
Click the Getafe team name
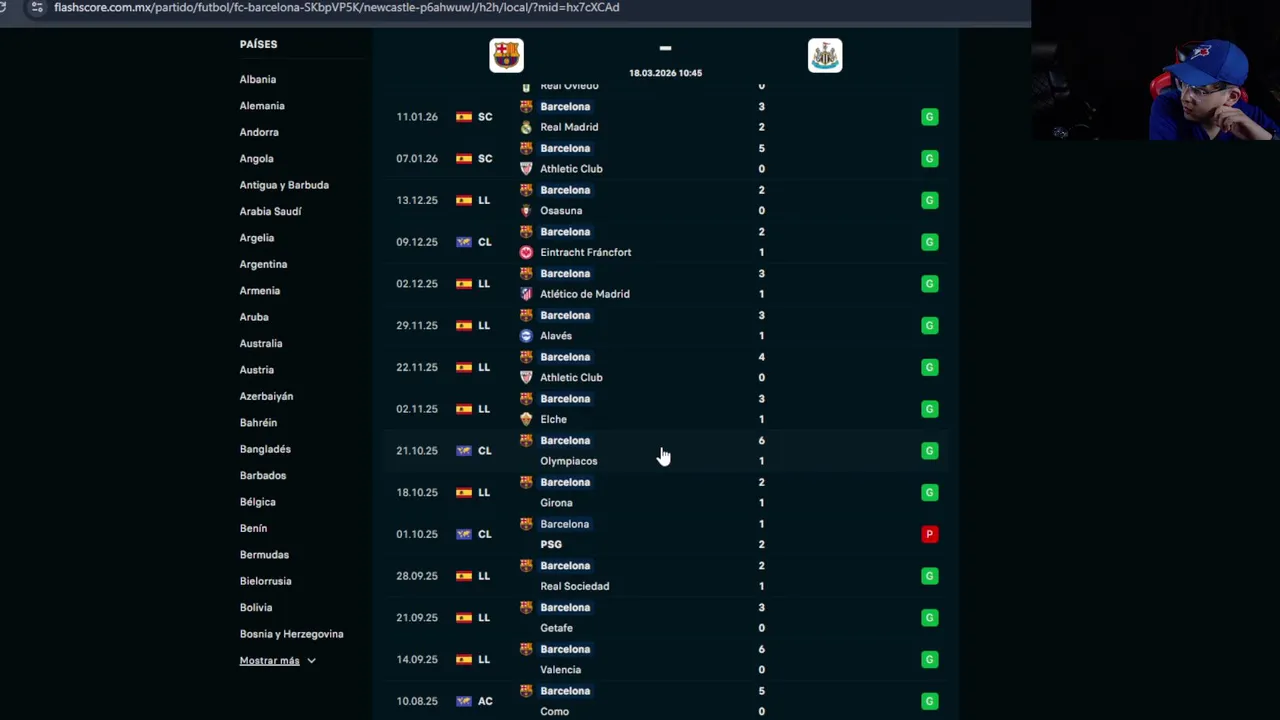[556, 628]
